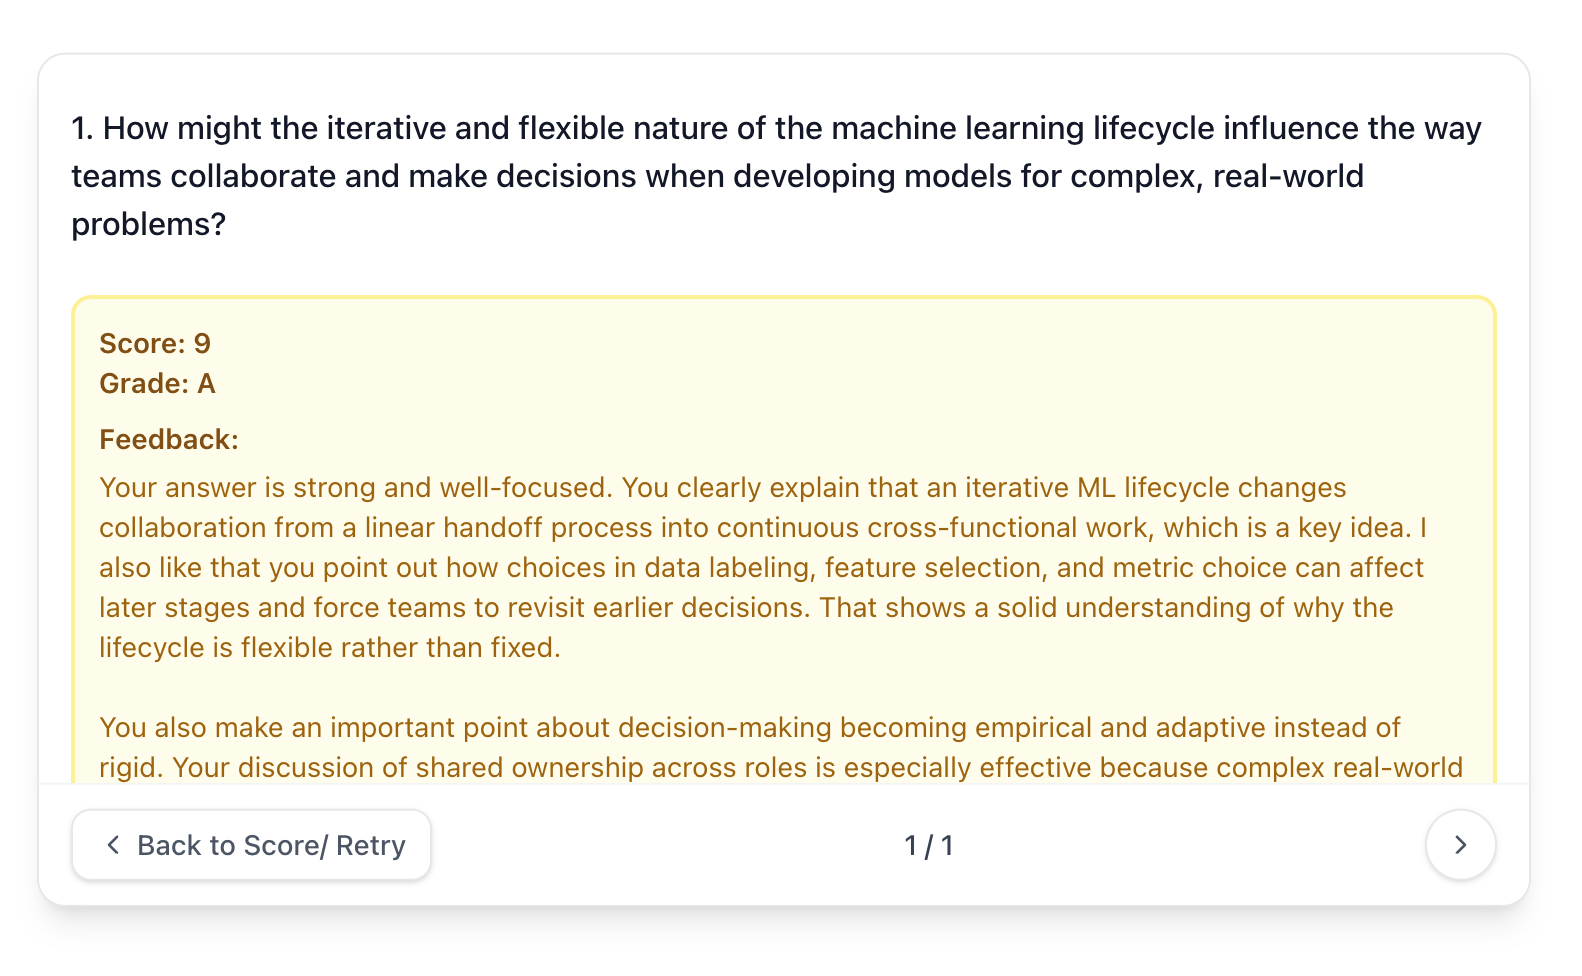Click the "Feedback:" heading
1582x976 pixels.
169,440
